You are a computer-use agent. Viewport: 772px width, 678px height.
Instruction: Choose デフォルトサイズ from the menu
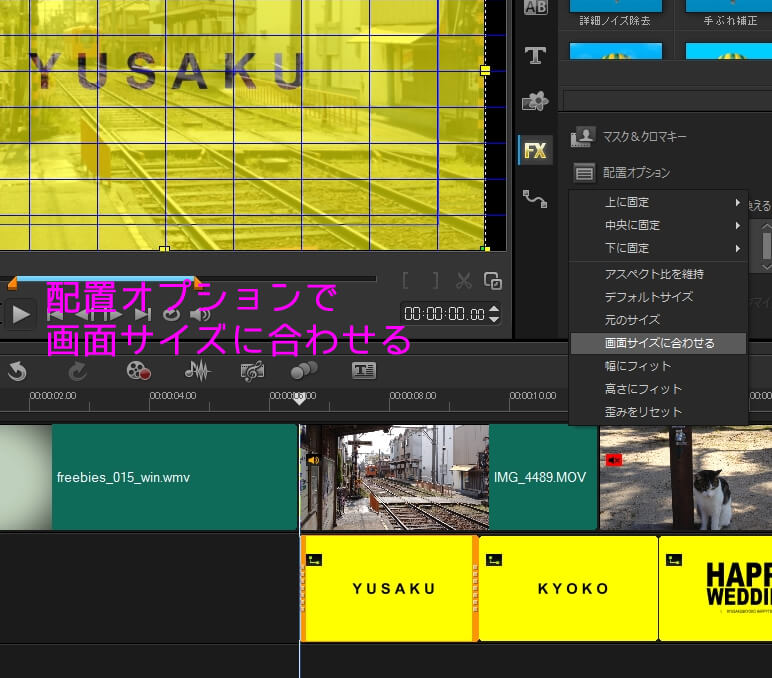pyautogui.click(x=658, y=297)
